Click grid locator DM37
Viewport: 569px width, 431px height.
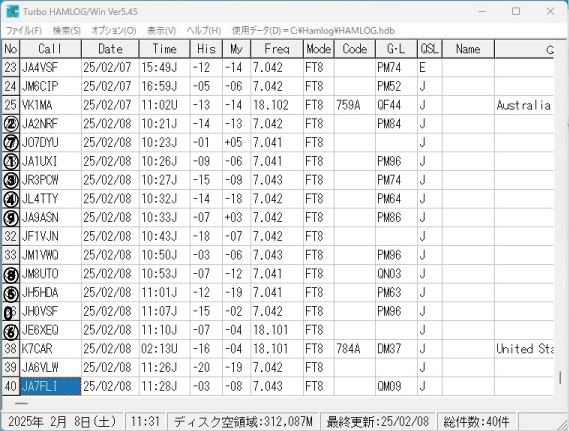(x=389, y=349)
